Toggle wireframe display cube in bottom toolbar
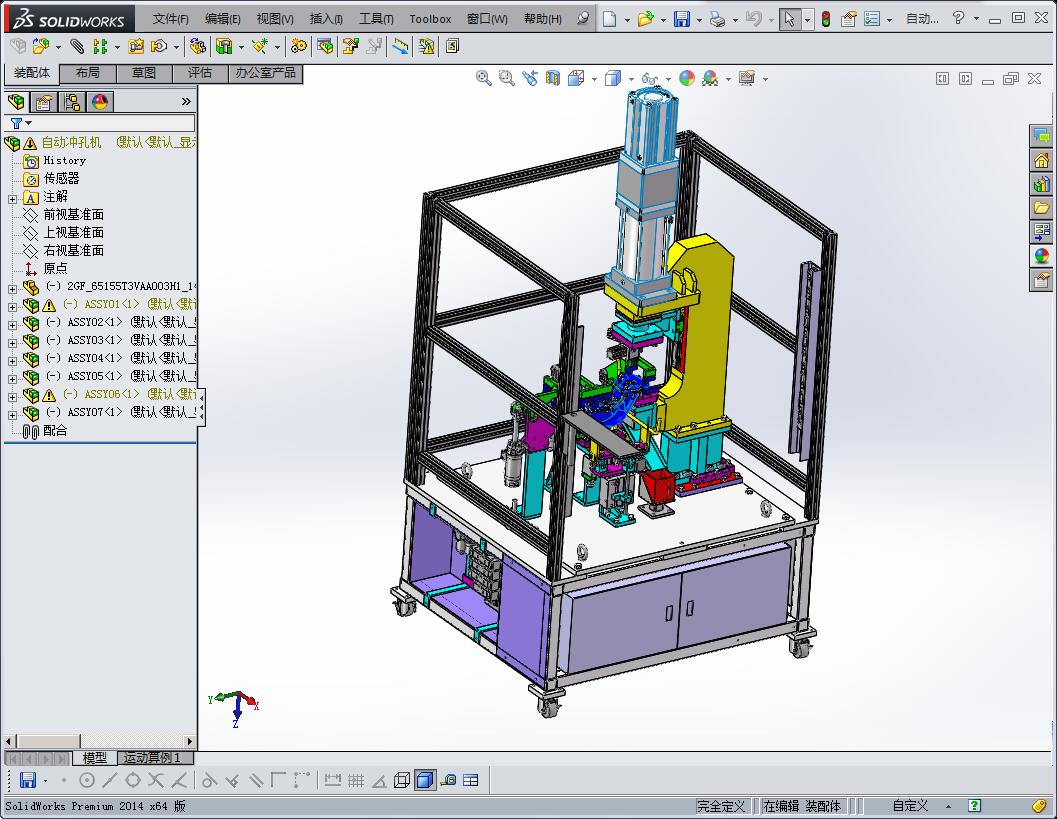The height and width of the screenshot is (819, 1057). click(x=402, y=780)
